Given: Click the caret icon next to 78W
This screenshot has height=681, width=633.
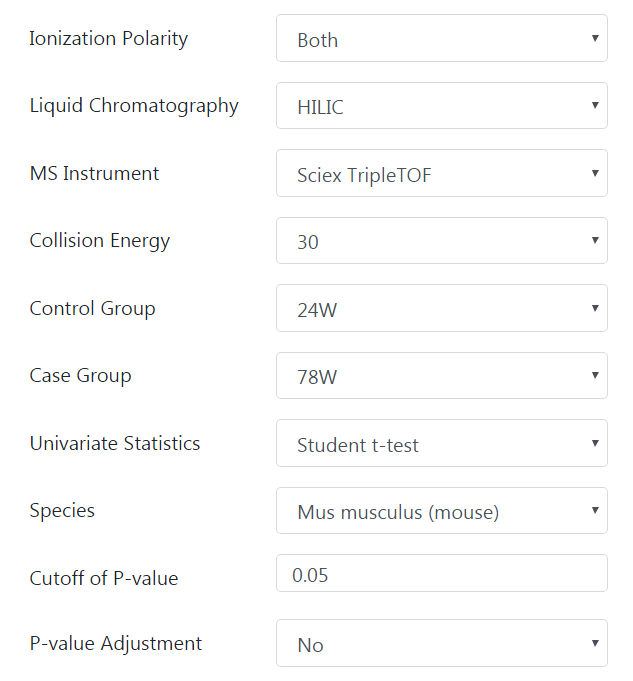Looking at the screenshot, I should (x=595, y=375).
